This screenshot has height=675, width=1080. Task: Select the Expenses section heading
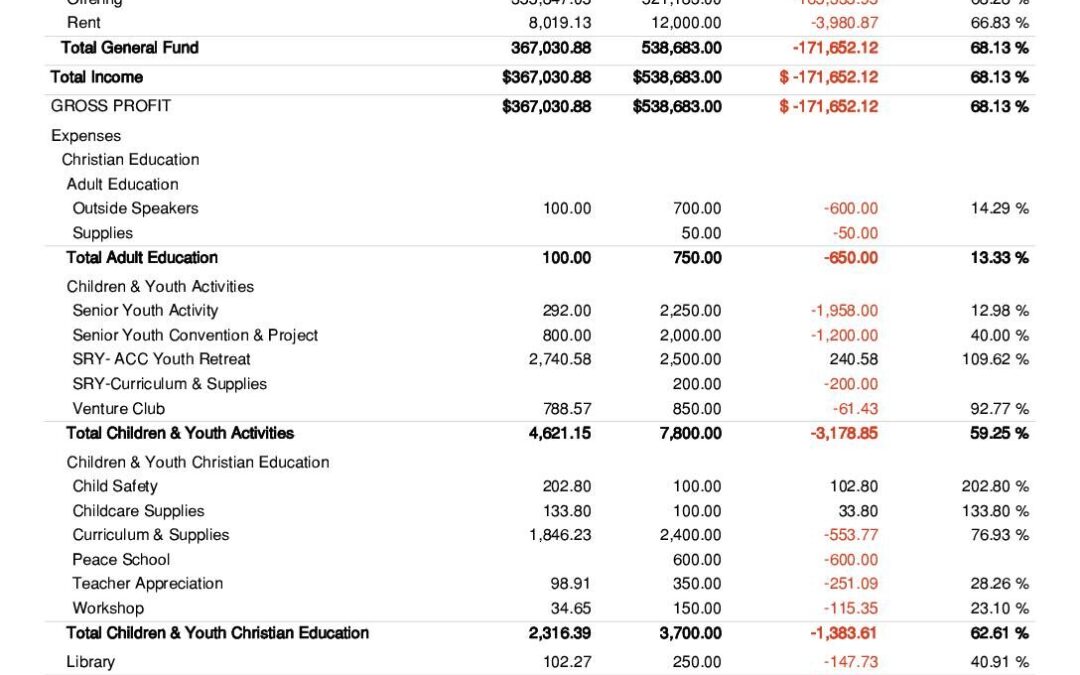pos(85,136)
